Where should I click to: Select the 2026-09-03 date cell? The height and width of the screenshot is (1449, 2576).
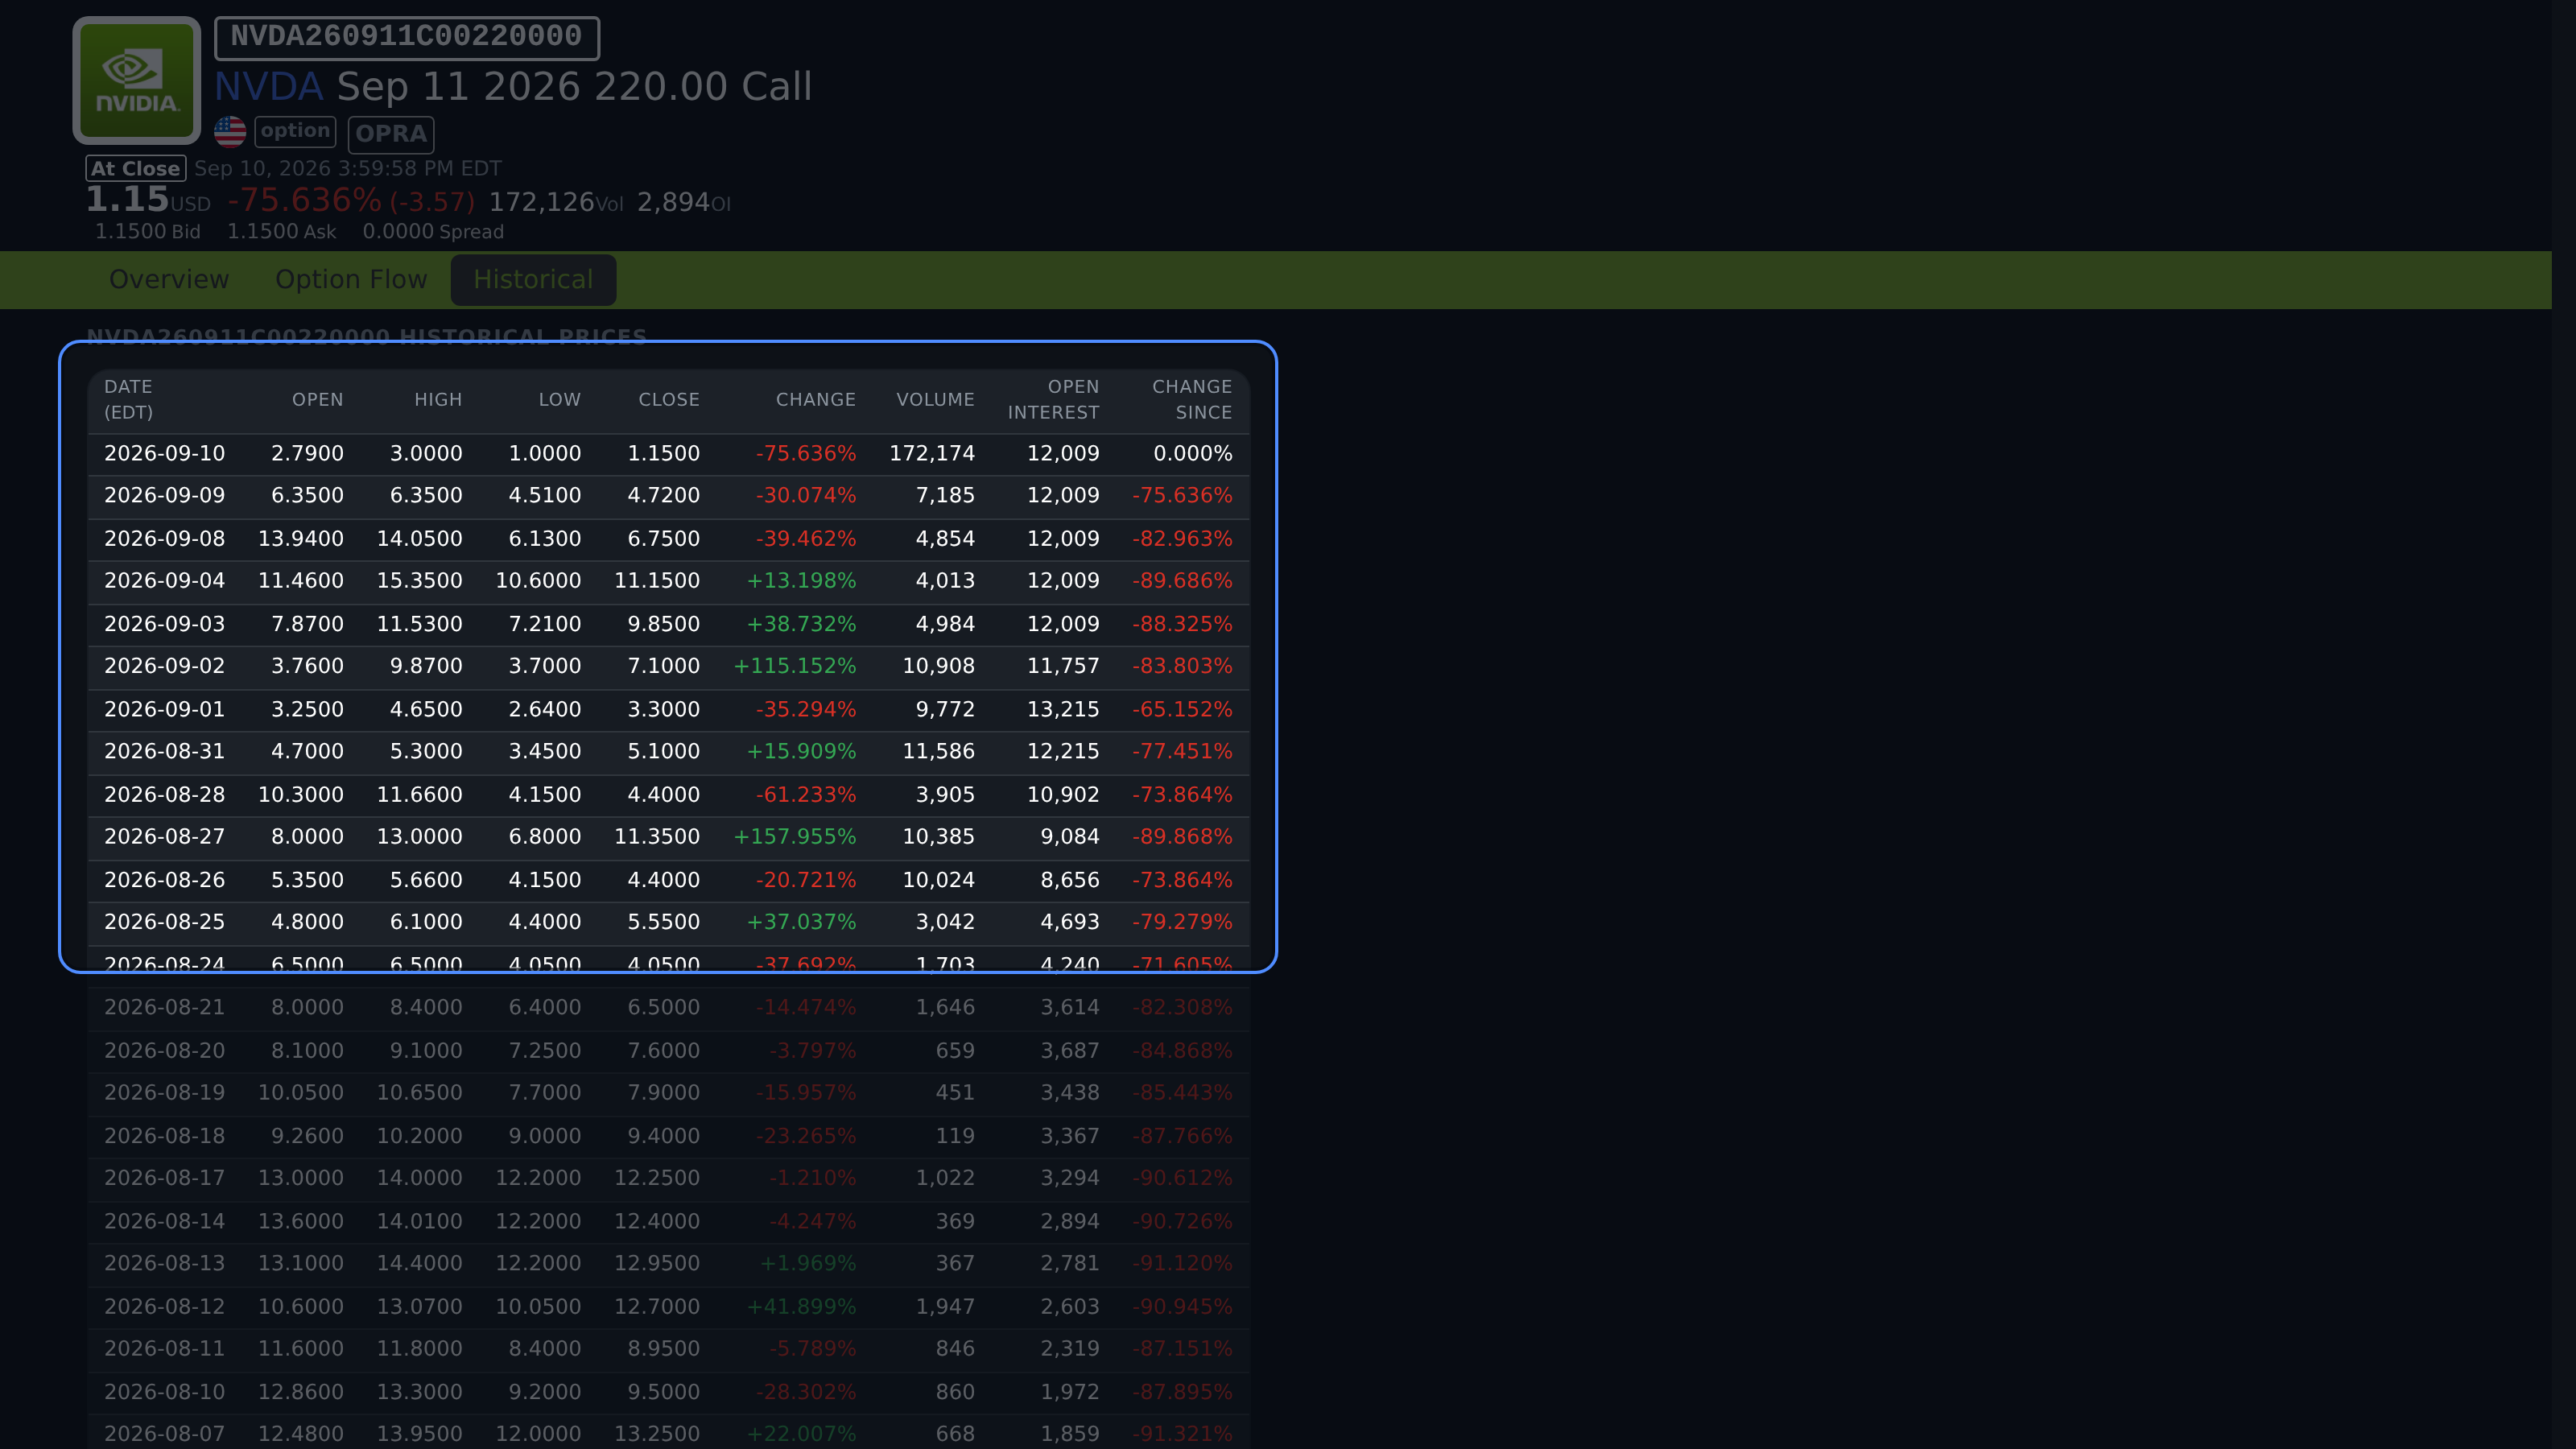coord(165,624)
